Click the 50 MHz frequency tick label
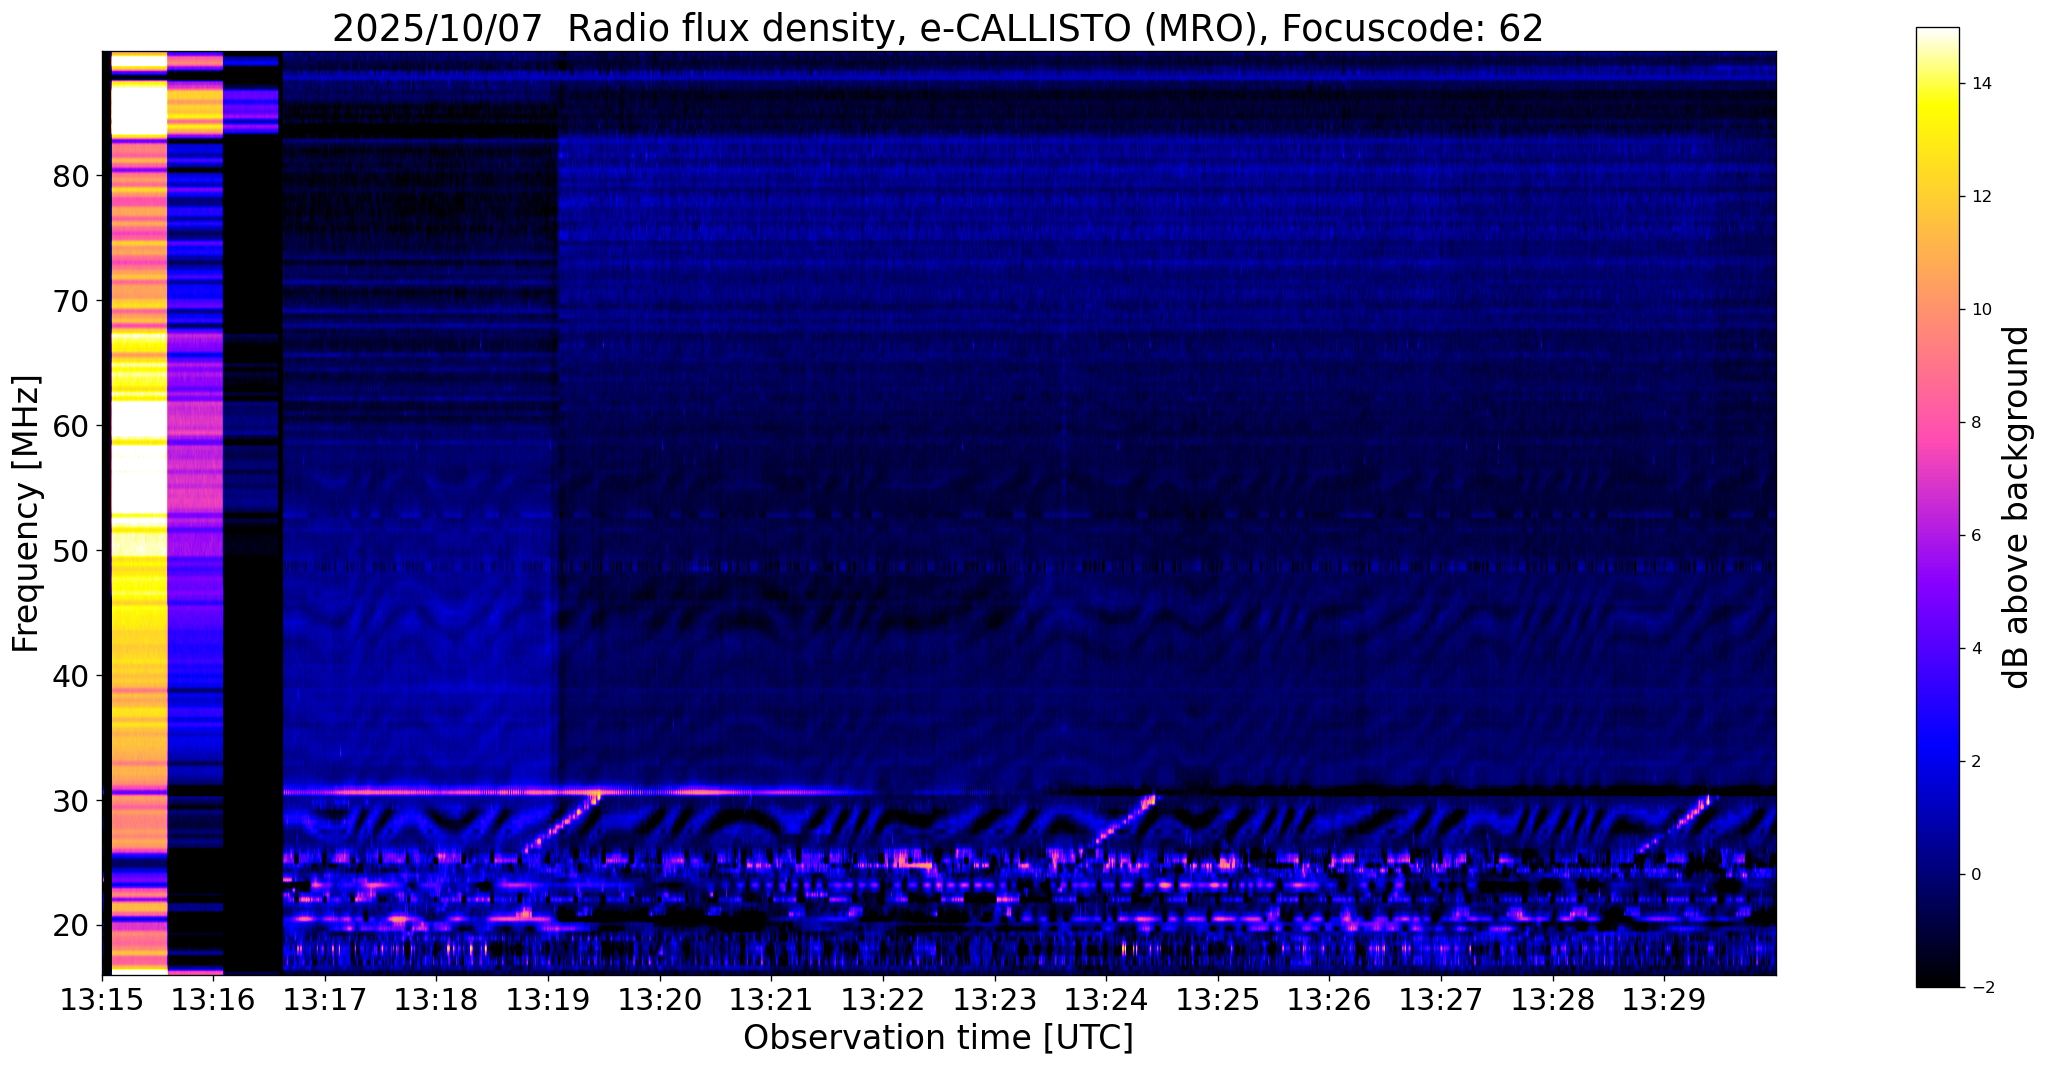The height and width of the screenshot is (1067, 2047). (71, 551)
